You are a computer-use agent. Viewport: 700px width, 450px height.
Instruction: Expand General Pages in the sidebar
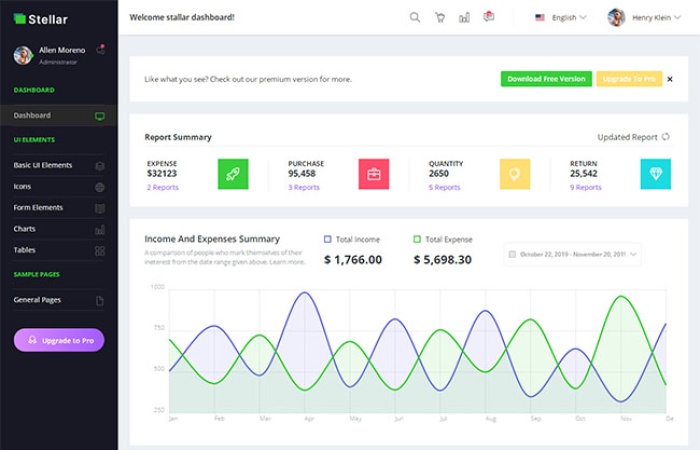click(58, 300)
